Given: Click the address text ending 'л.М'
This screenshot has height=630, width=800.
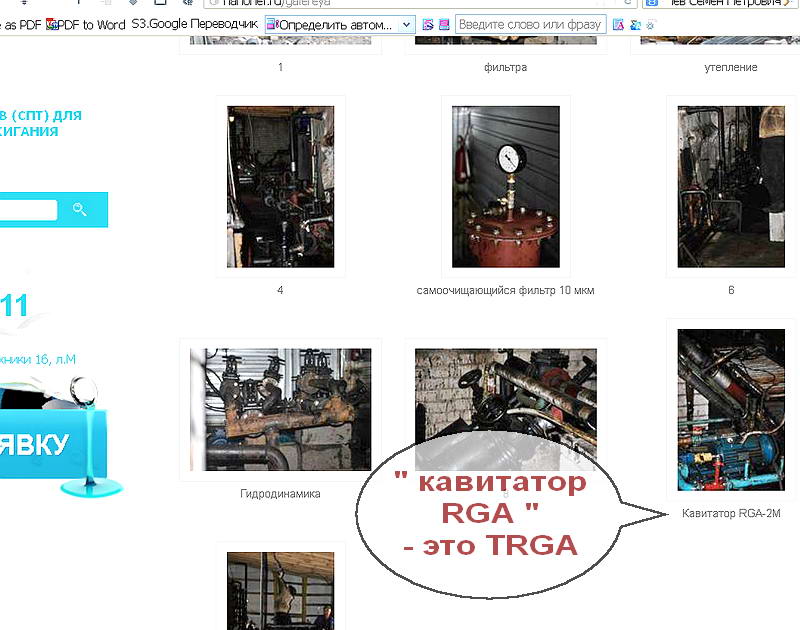Looking at the screenshot, I should point(38,360).
